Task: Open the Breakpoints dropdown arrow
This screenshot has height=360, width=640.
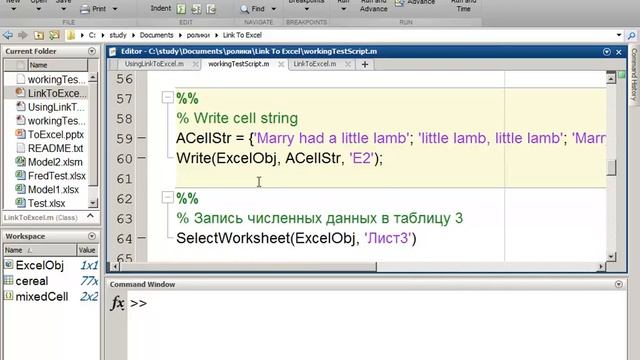Action: tap(307, 9)
